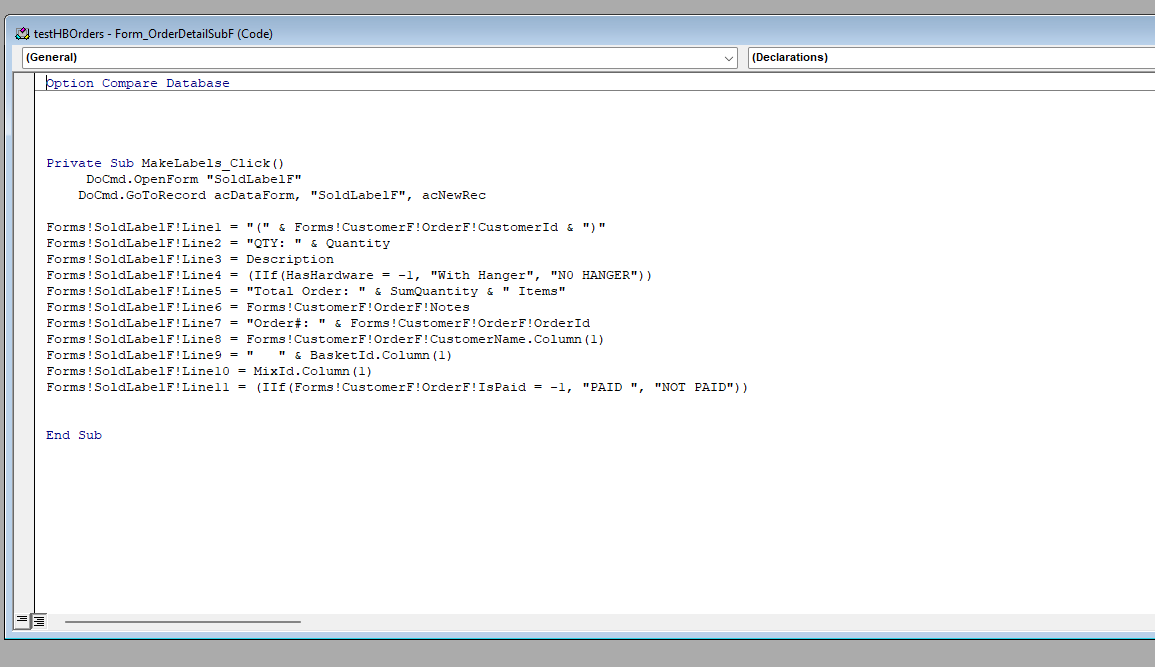Switch to Procedure View
The width and height of the screenshot is (1155, 667).
[22, 621]
